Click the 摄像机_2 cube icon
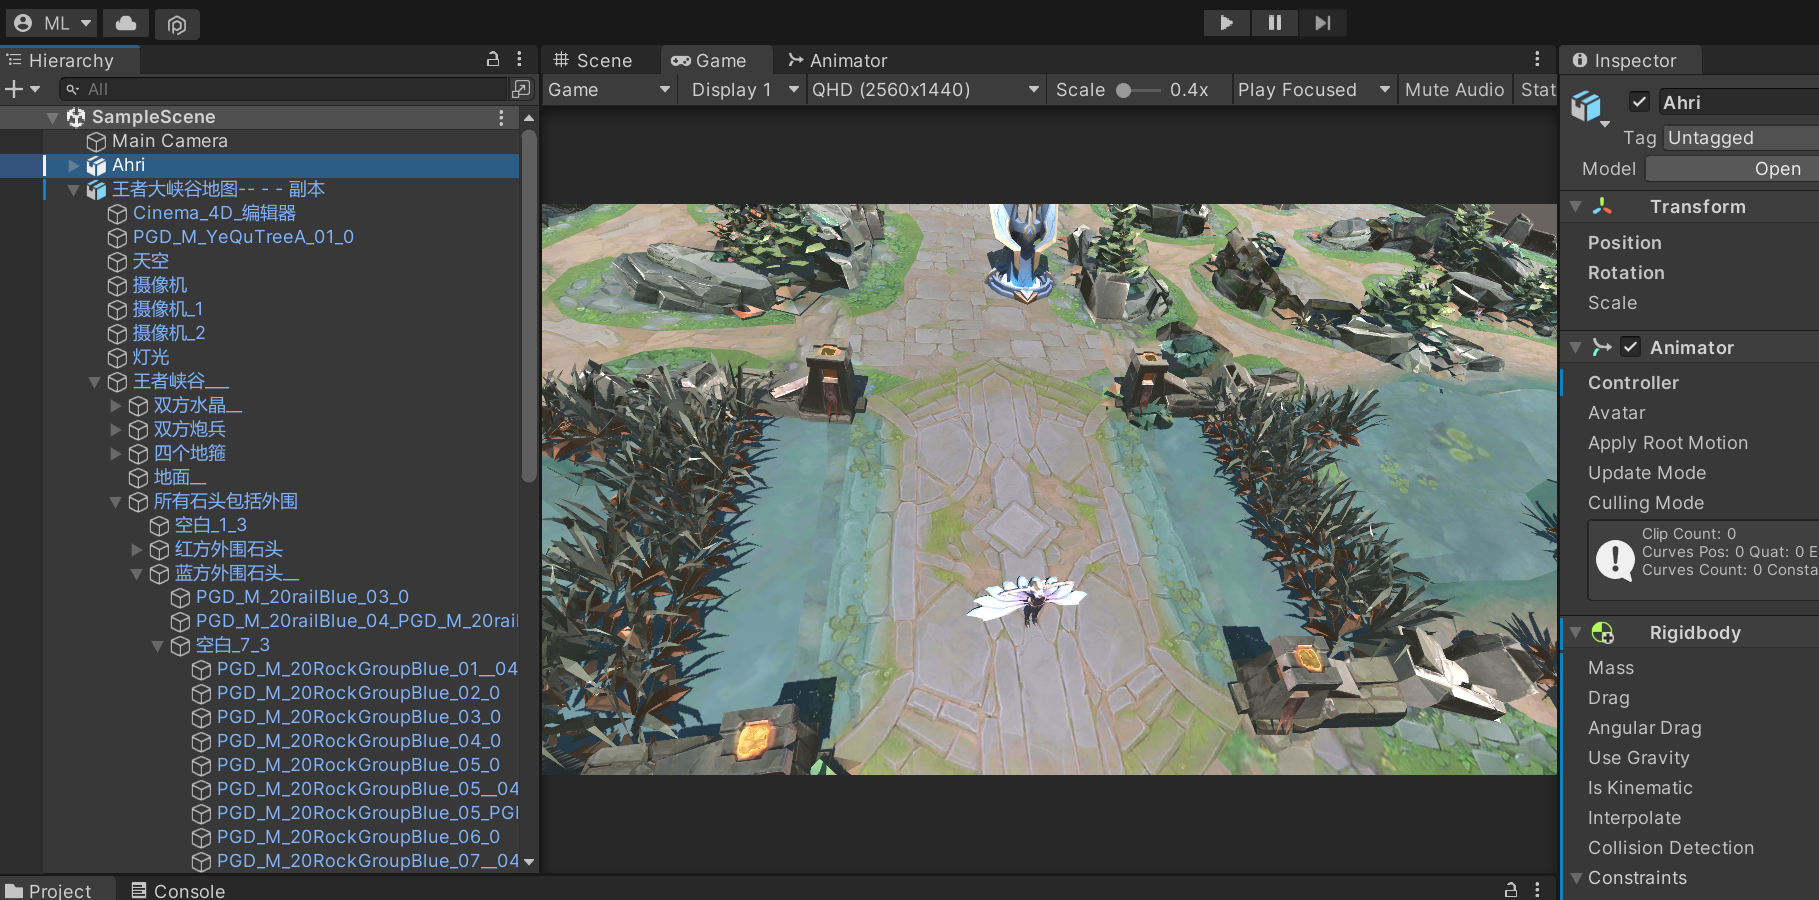The height and width of the screenshot is (900, 1819). pyautogui.click(x=117, y=334)
